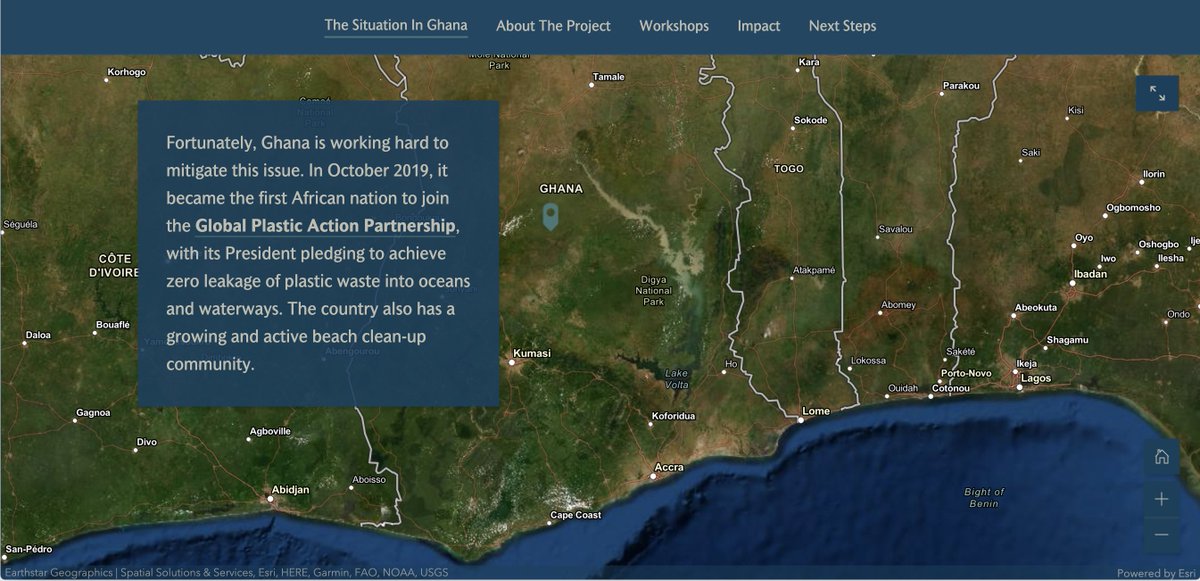The height and width of the screenshot is (581, 1200).
Task: Click the Accra city label
Action: coord(668,468)
